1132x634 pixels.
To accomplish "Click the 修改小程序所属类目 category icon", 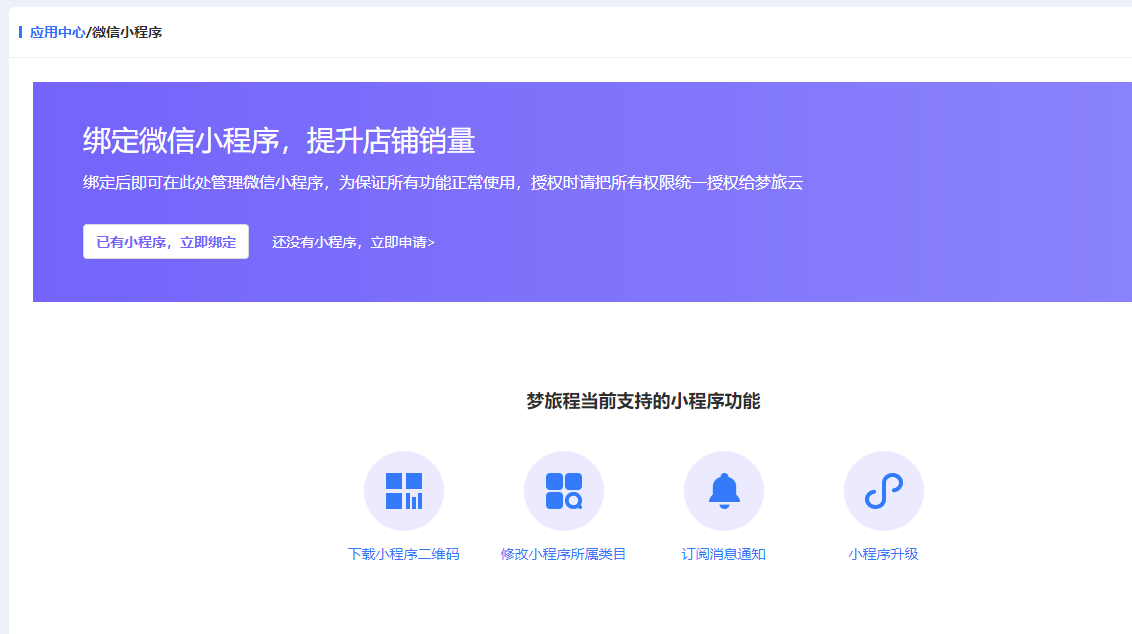I will pyautogui.click(x=564, y=491).
